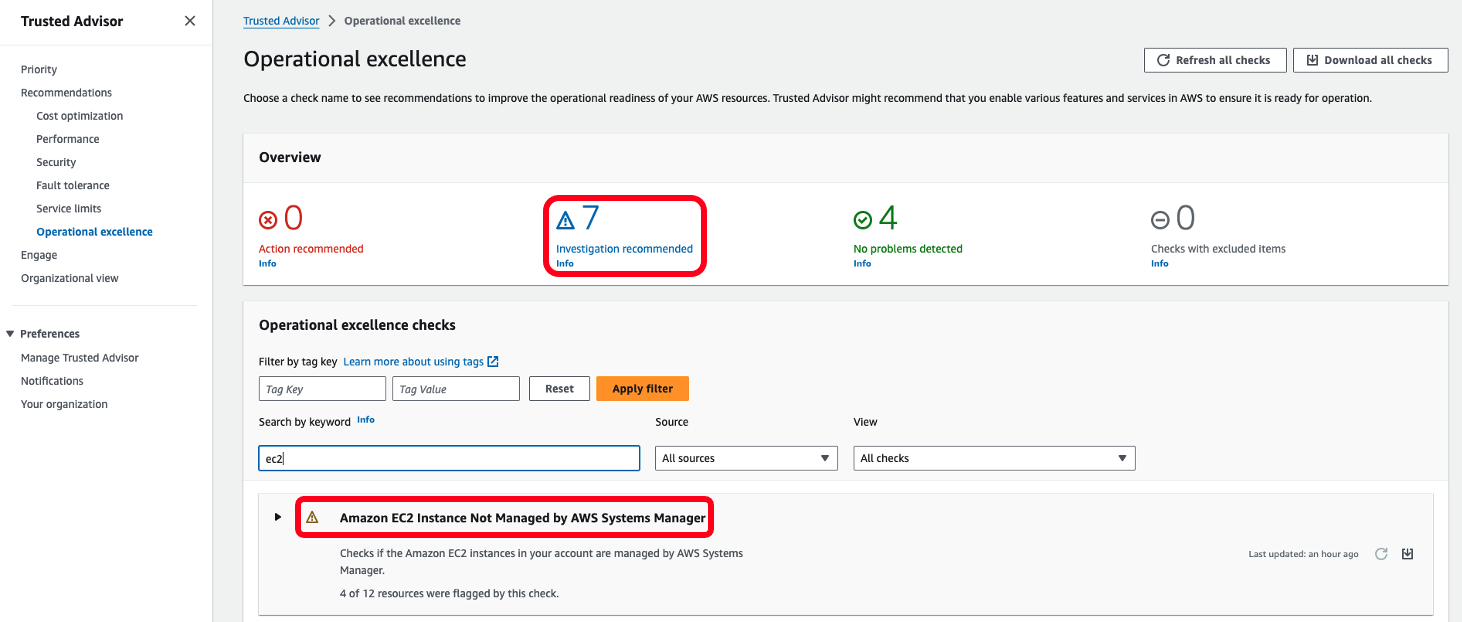The image size is (1462, 622).
Task: Click the Operational excellence checks heading
Action: [x=357, y=325]
